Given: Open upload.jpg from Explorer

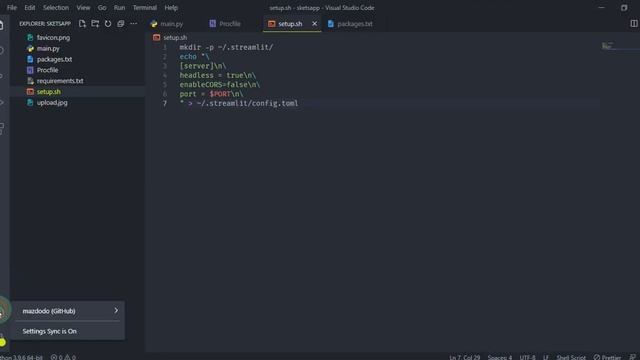Looking at the screenshot, I should (x=52, y=102).
